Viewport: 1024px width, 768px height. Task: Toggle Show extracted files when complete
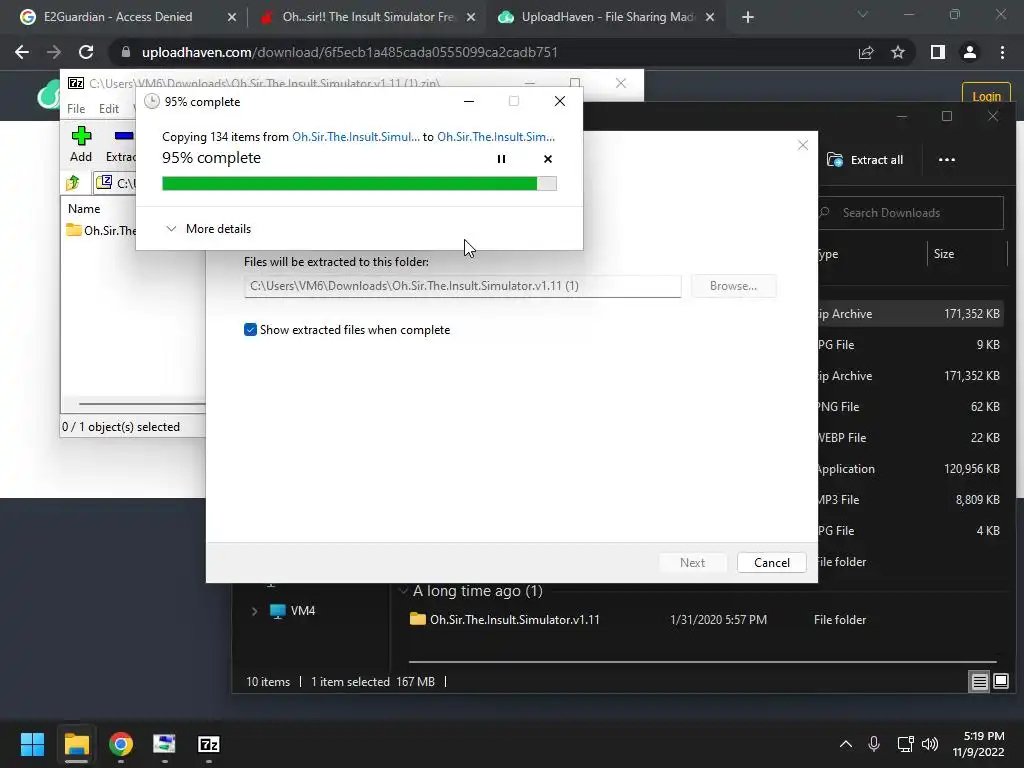[x=250, y=330]
